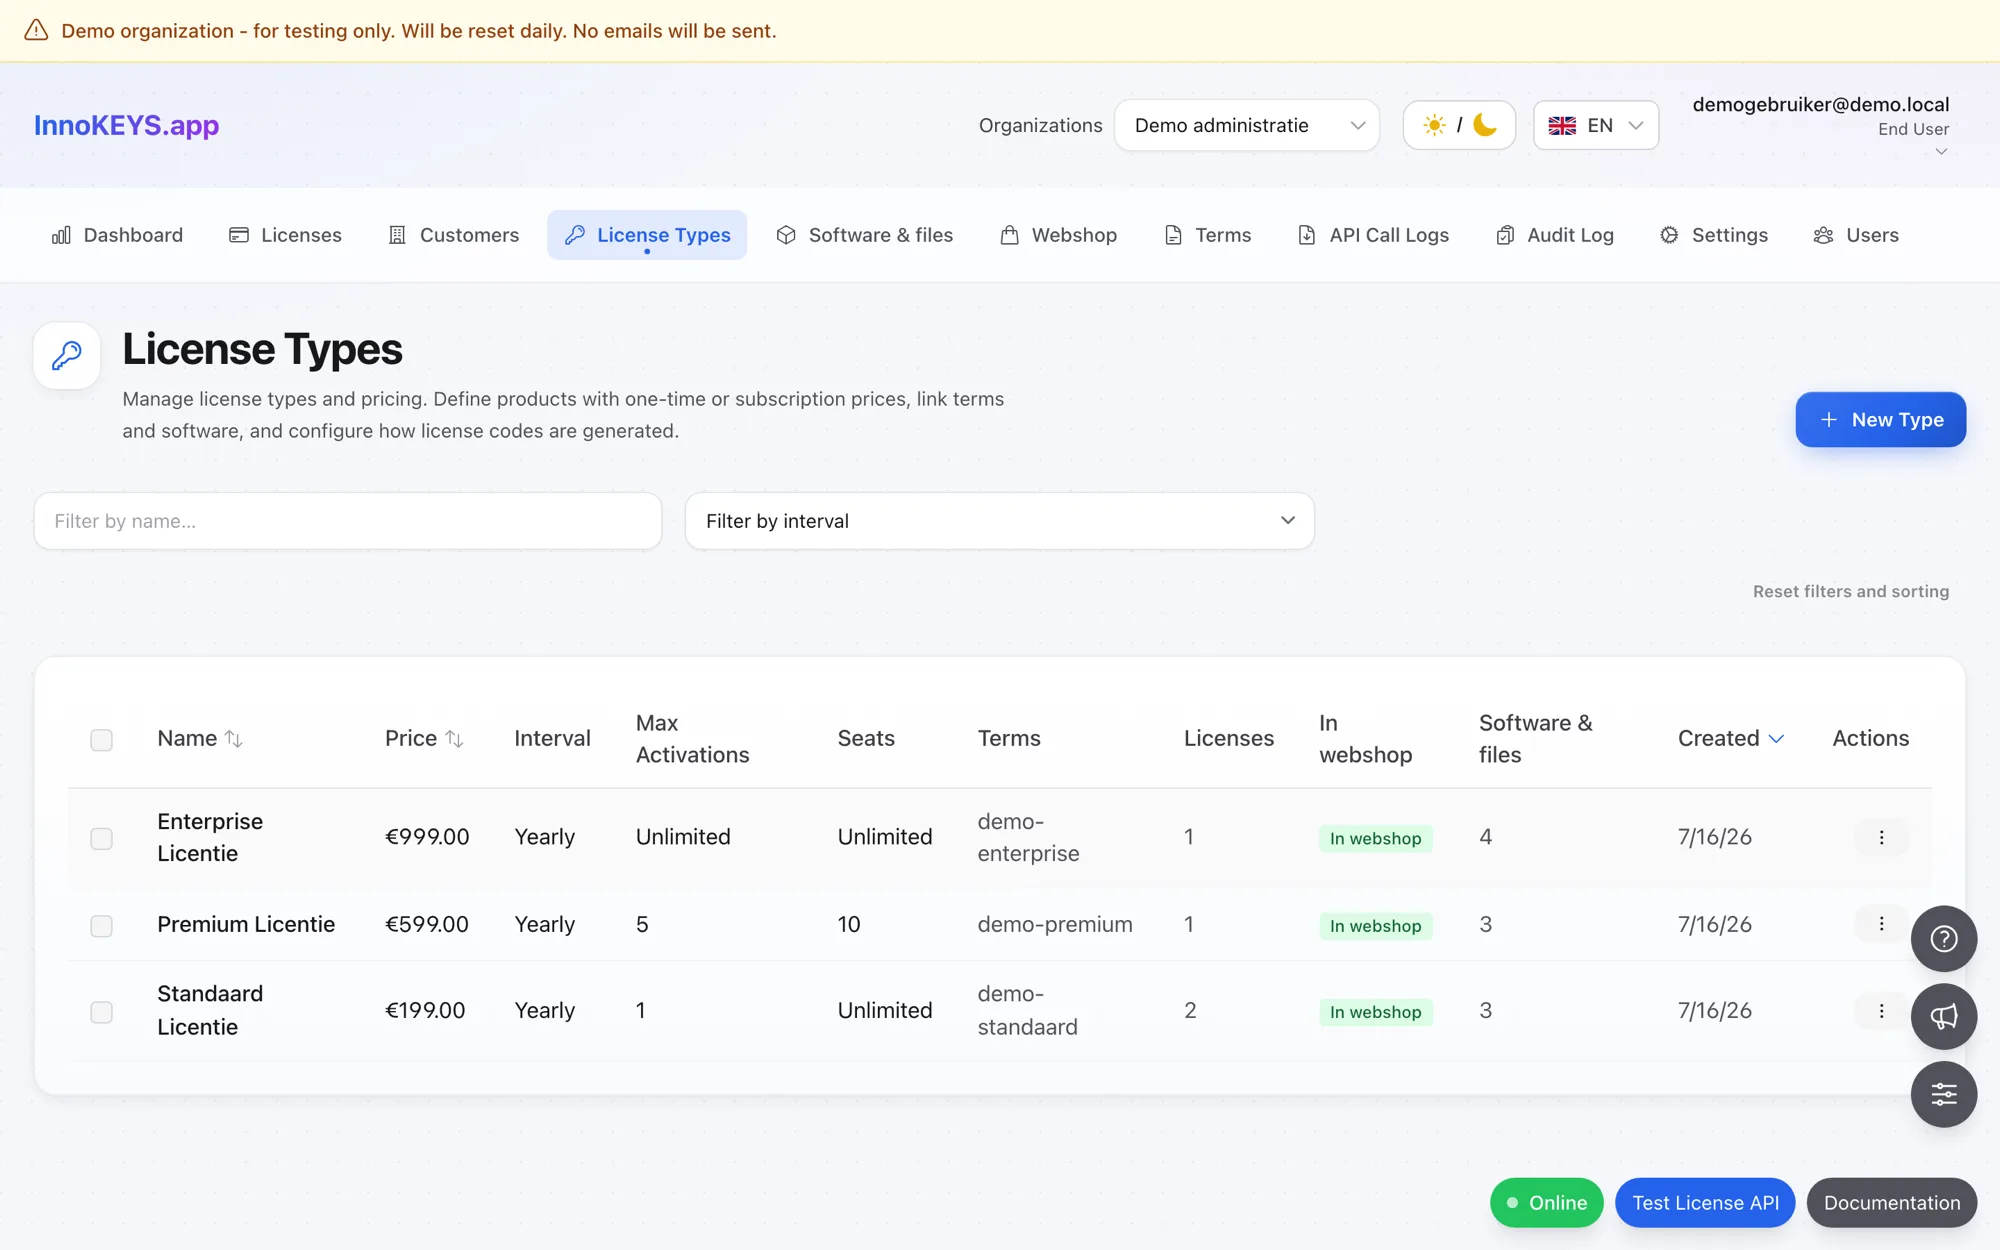Click the New Type button
The image size is (2000, 1250).
click(x=1880, y=420)
